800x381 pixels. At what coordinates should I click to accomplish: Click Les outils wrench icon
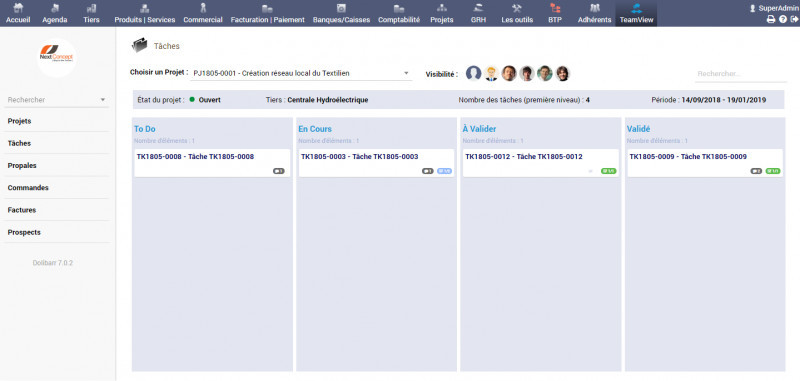517,8
